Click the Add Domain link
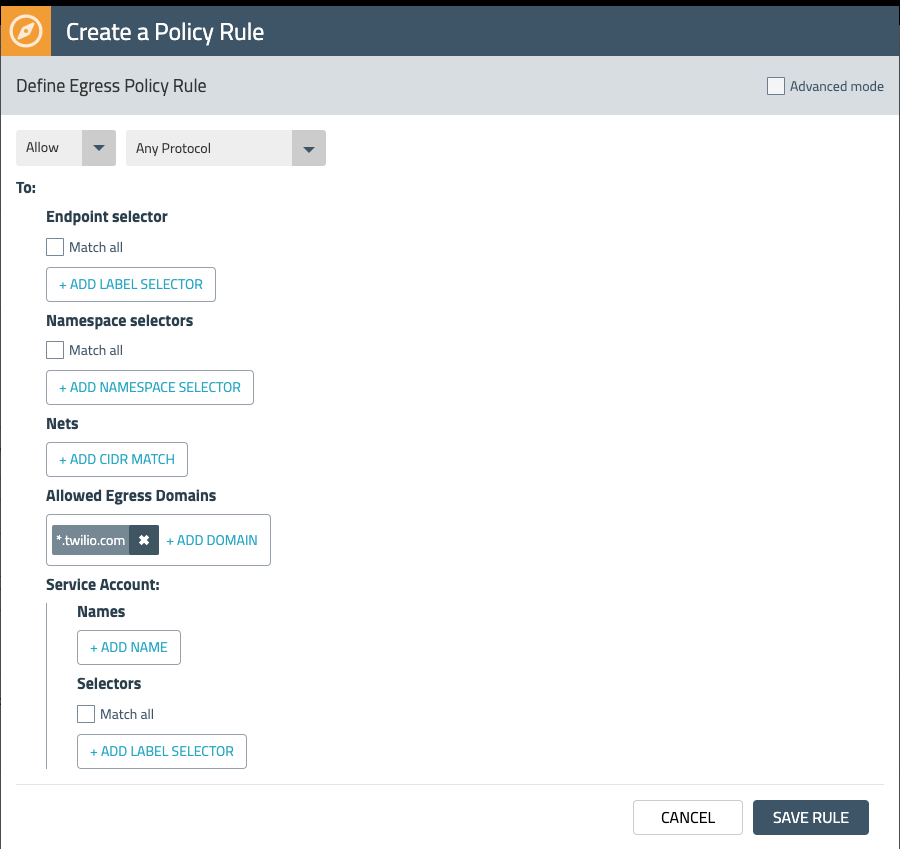 (212, 540)
